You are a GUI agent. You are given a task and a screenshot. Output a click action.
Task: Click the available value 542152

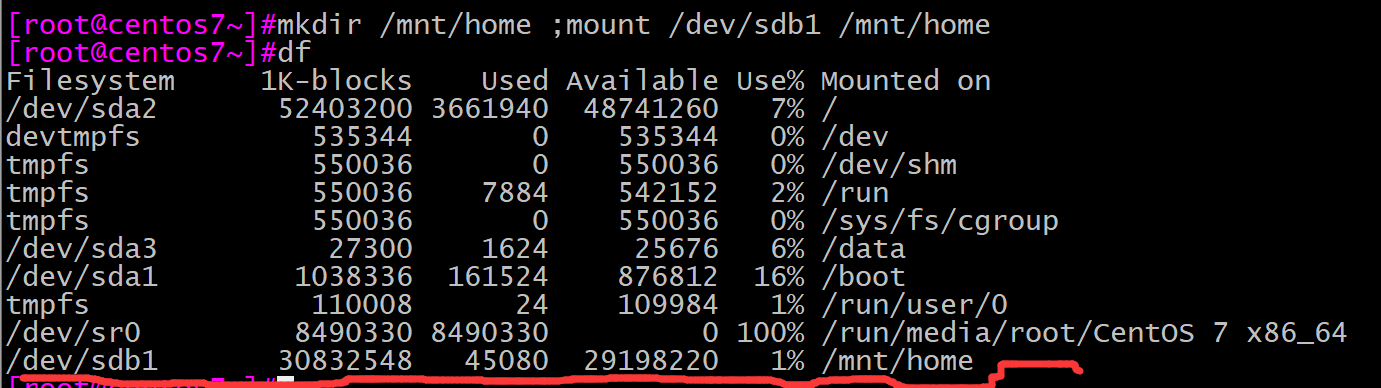coord(668,192)
